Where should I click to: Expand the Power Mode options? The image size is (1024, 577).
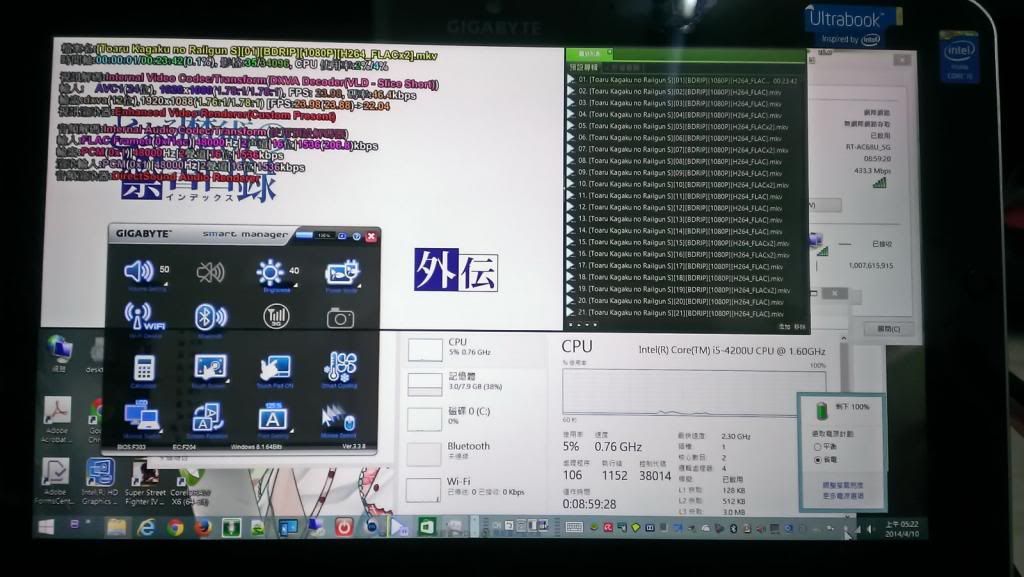[x=355, y=291]
